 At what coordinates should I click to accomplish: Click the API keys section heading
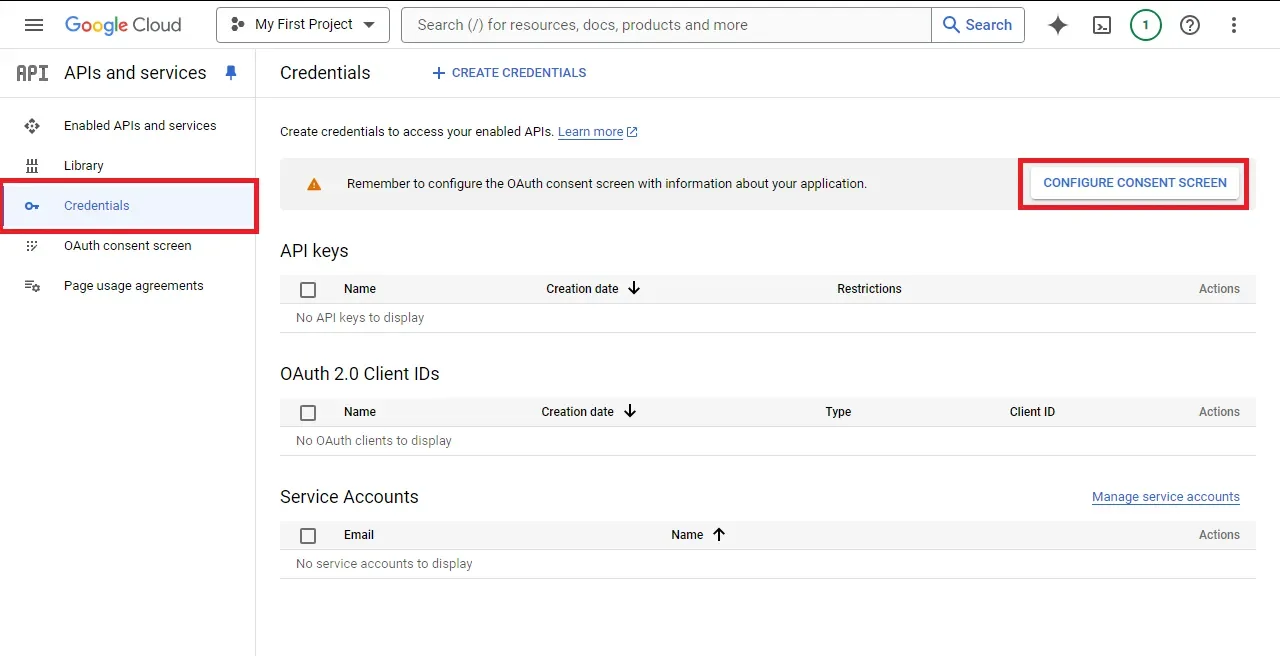314,251
